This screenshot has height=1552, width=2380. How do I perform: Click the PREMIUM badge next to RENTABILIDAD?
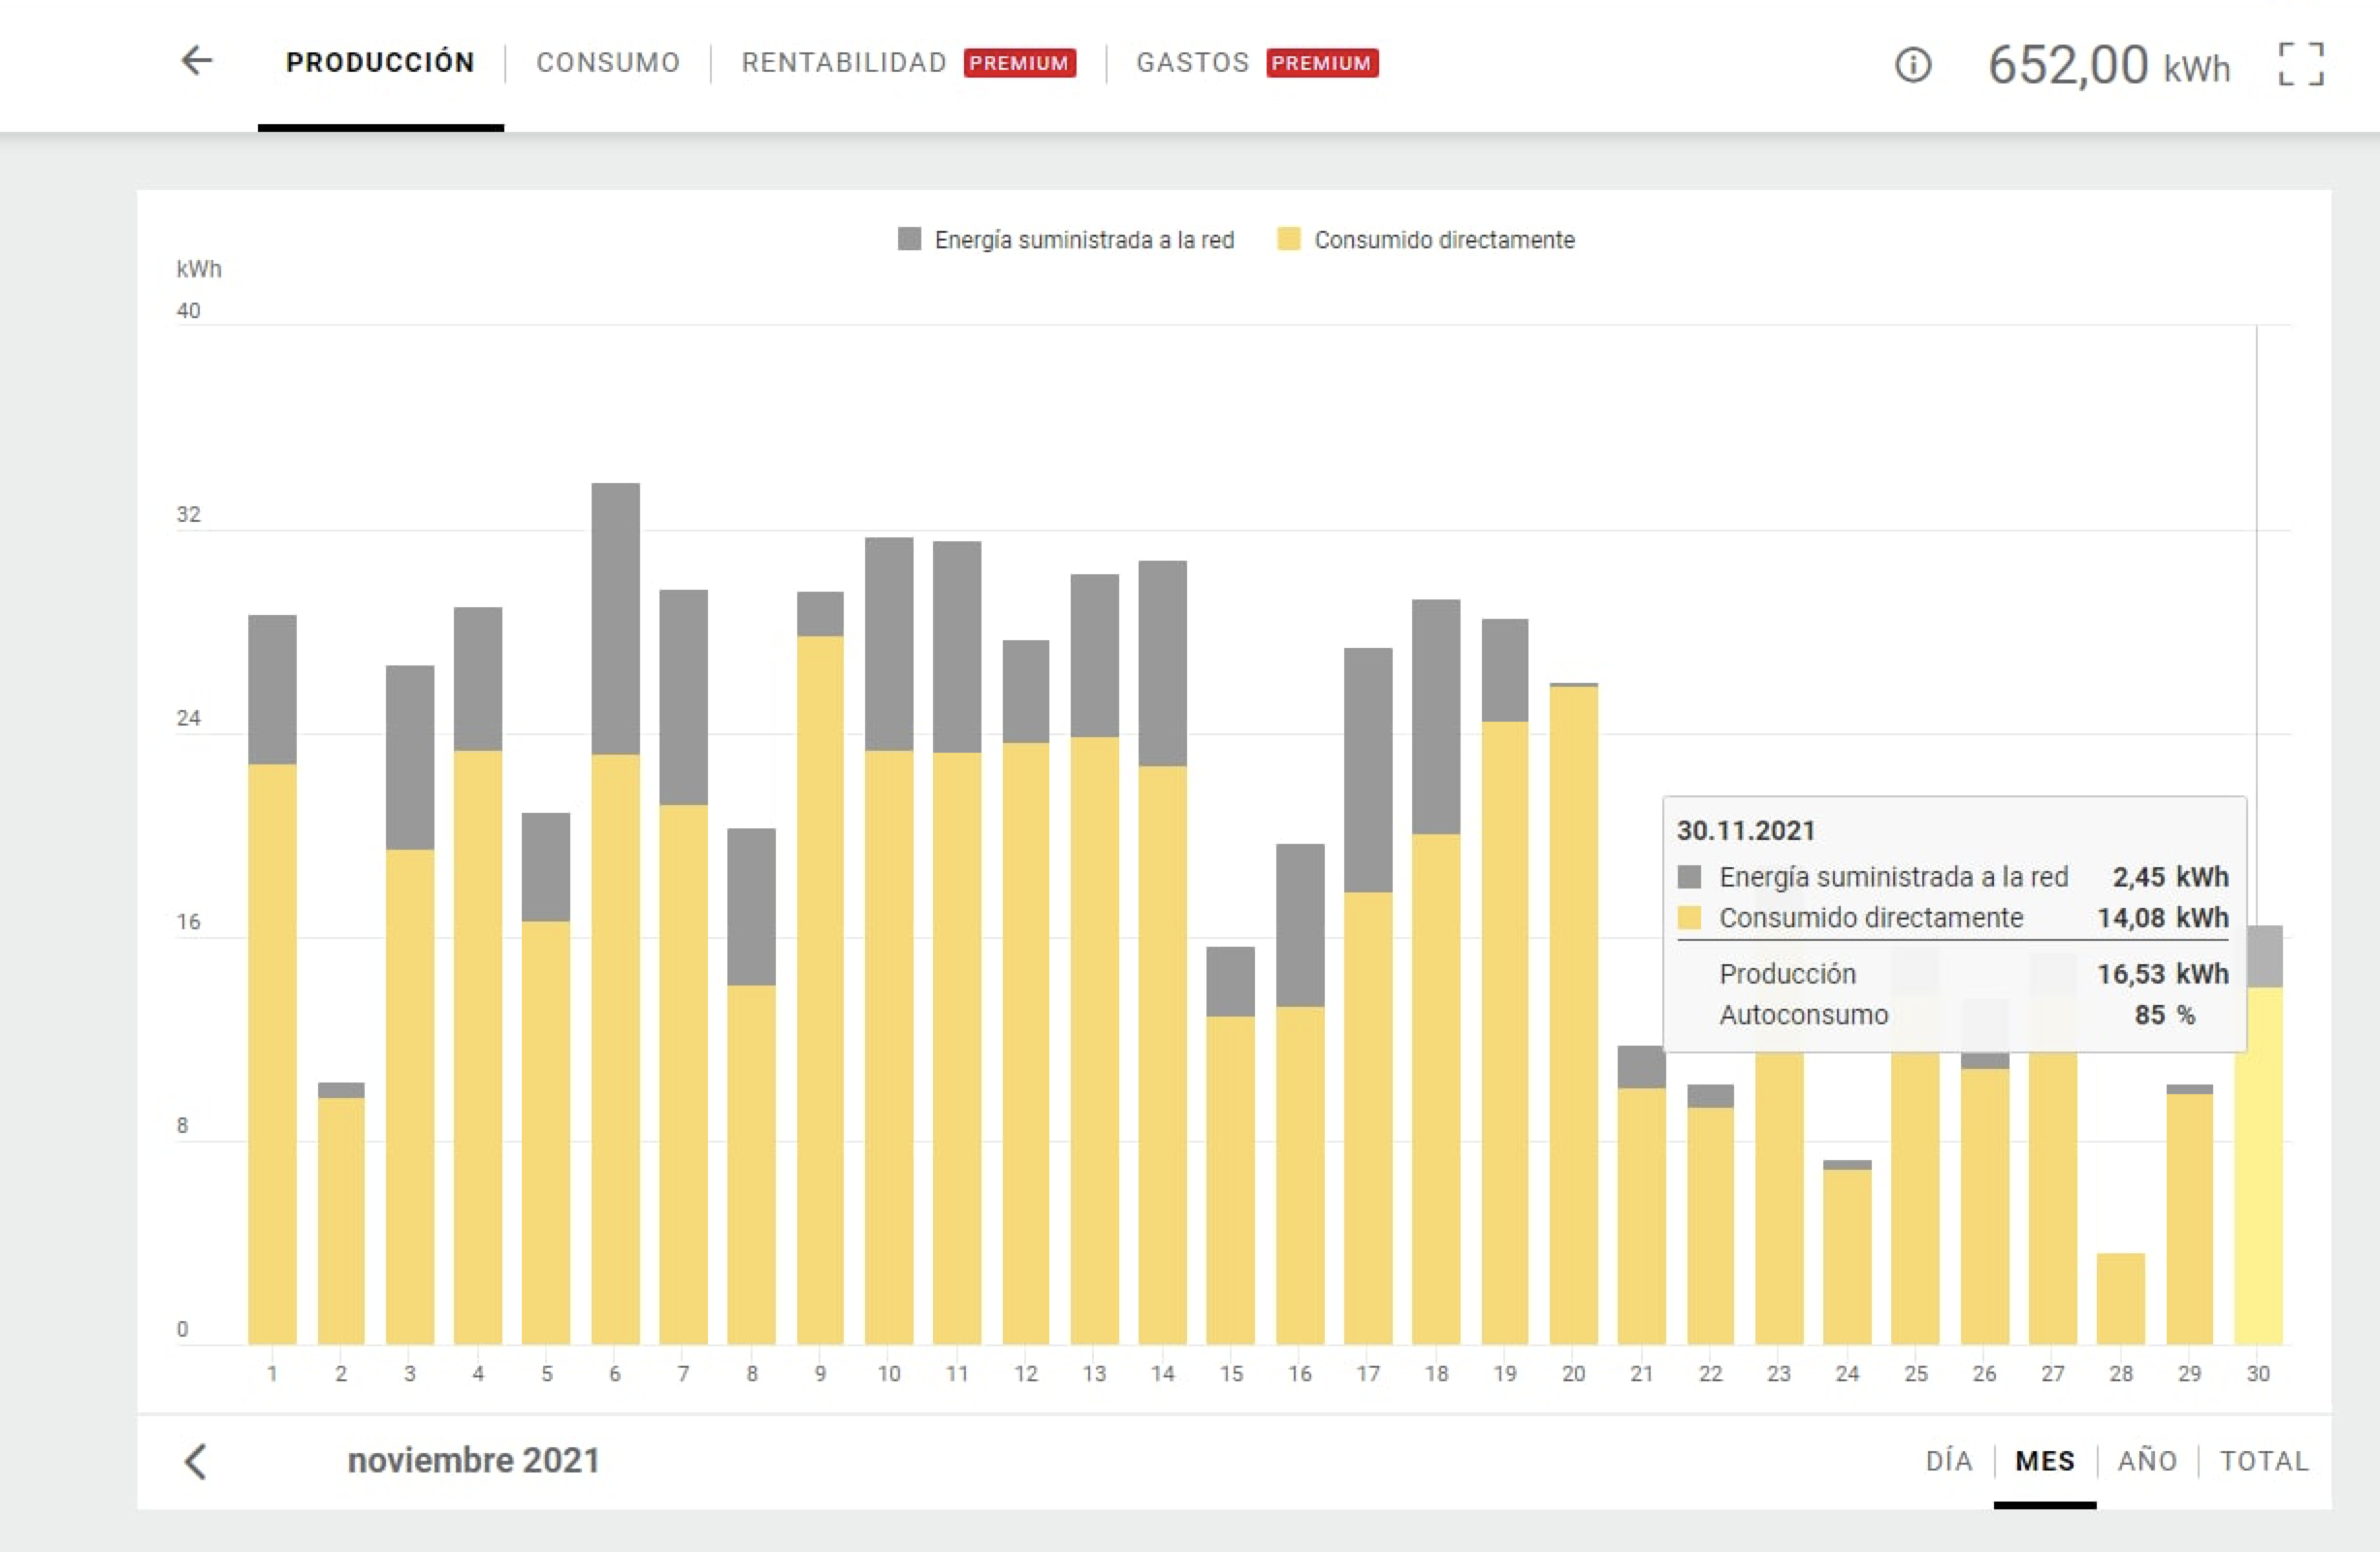(1020, 62)
